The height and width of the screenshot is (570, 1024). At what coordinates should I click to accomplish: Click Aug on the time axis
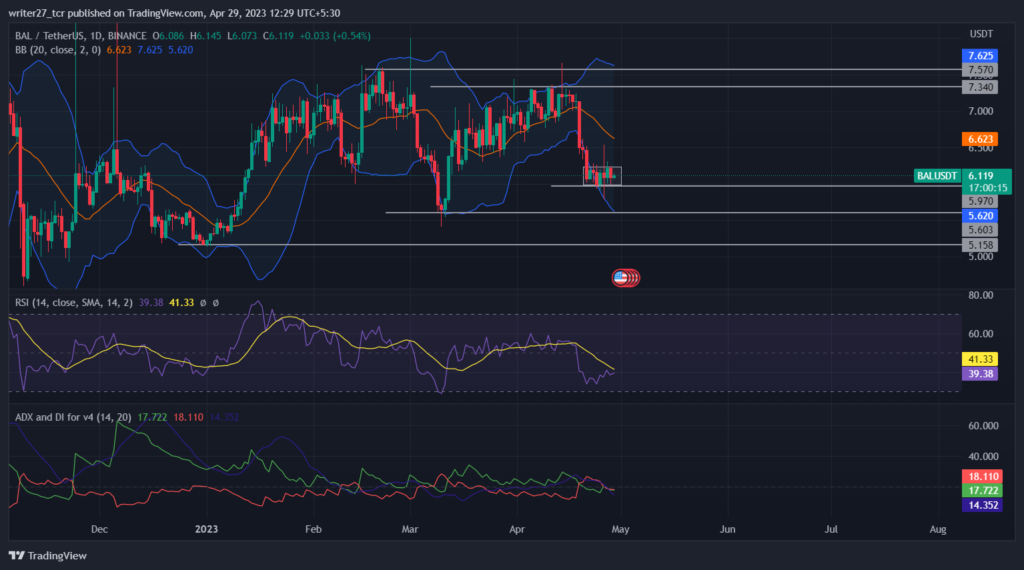click(x=938, y=530)
